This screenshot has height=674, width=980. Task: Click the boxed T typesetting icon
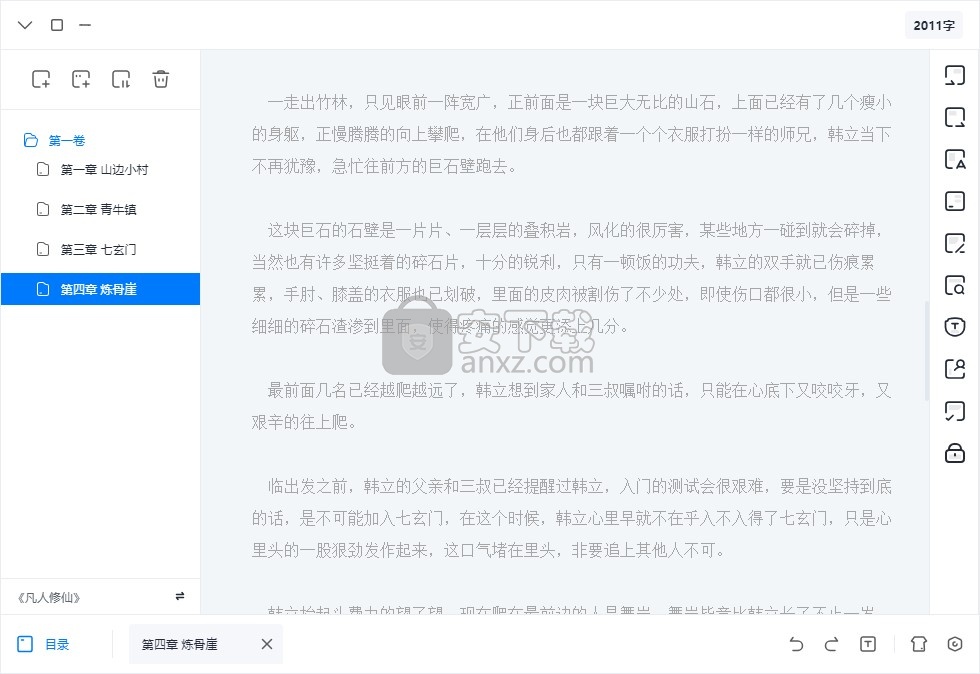[868, 644]
